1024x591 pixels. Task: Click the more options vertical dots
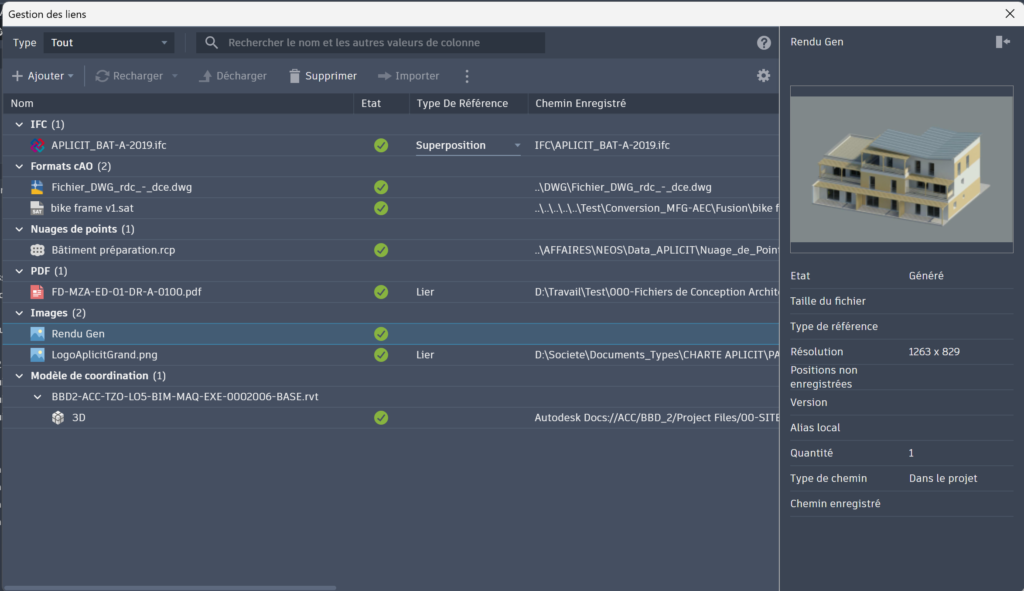(x=467, y=76)
